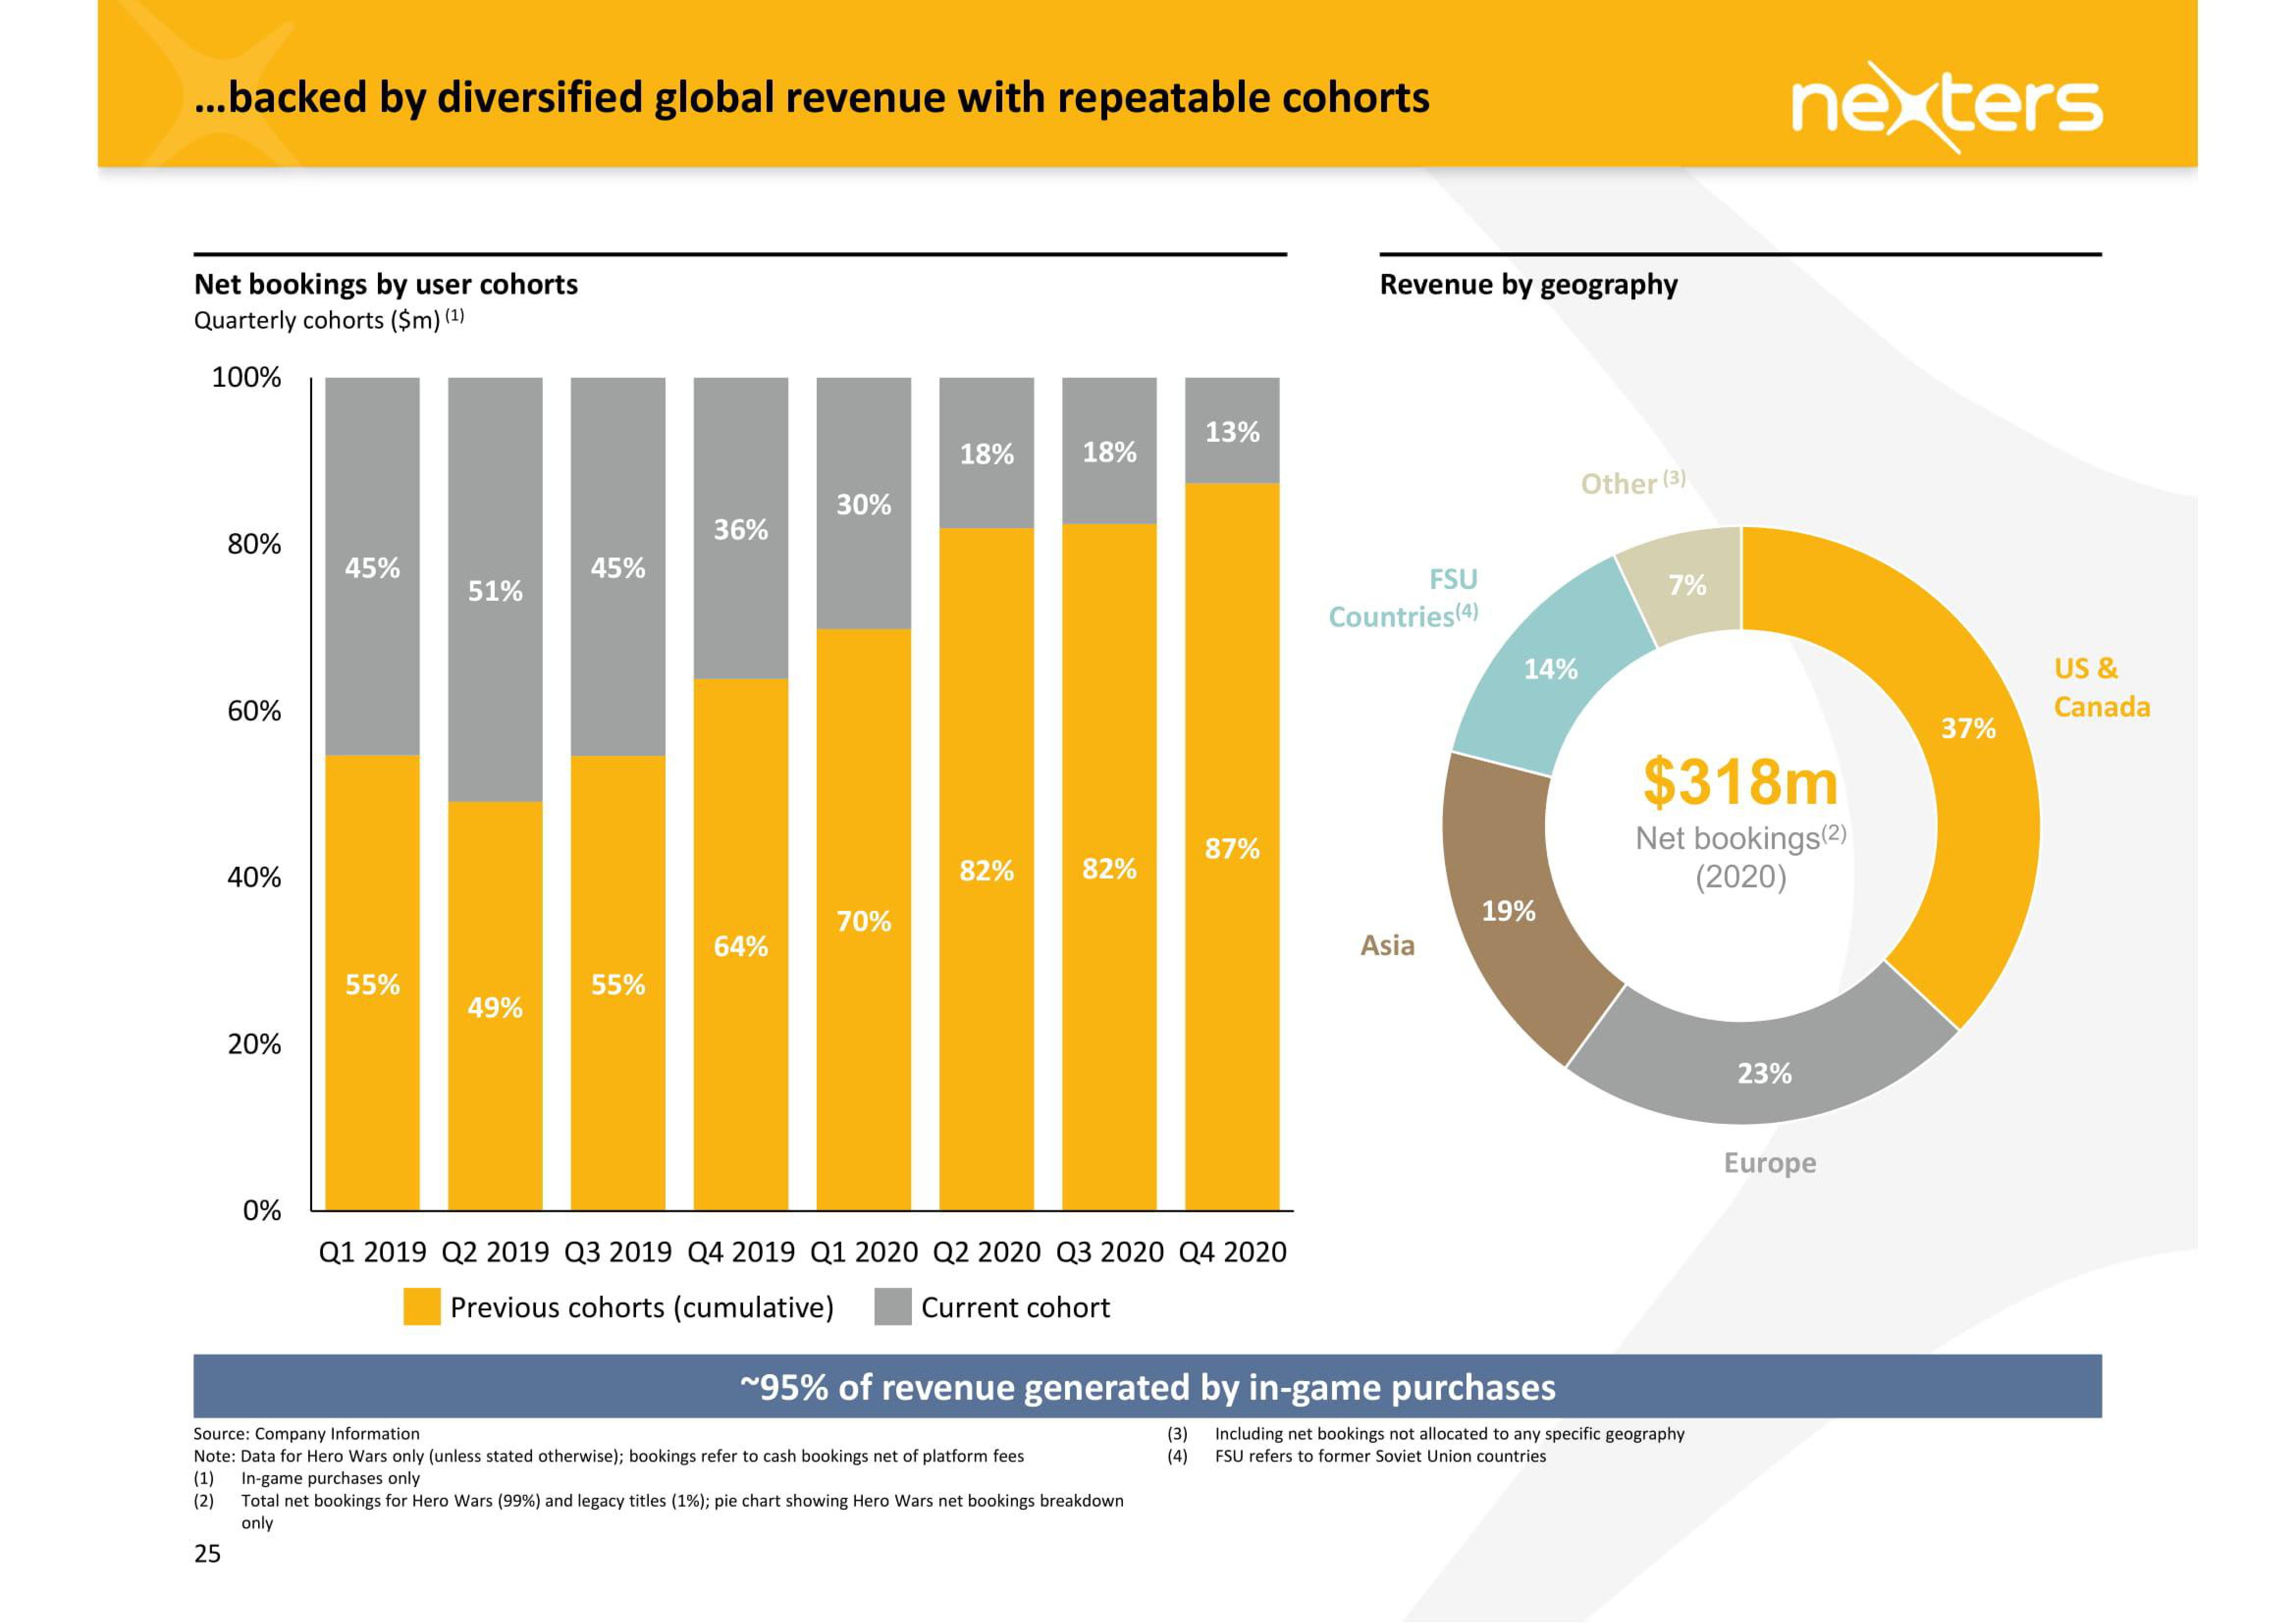The height and width of the screenshot is (1623, 2296).
Task: Click the 'Q3 2019' axis label
Action: click(x=618, y=1252)
